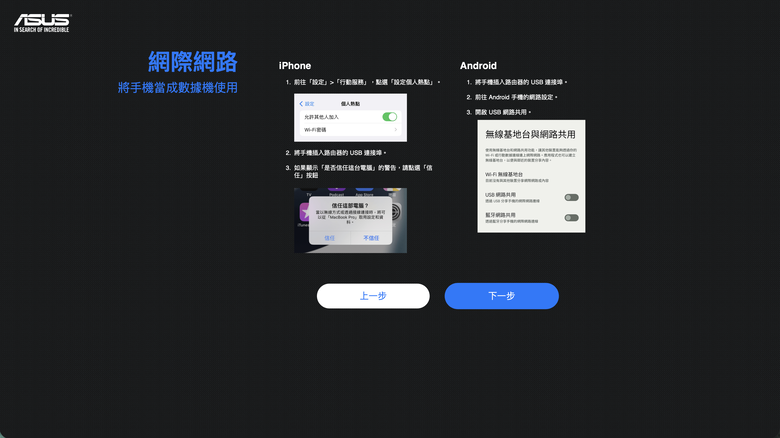The width and height of the screenshot is (780, 438).
Task: Click the Android tethering settings image
Action: tap(531, 176)
